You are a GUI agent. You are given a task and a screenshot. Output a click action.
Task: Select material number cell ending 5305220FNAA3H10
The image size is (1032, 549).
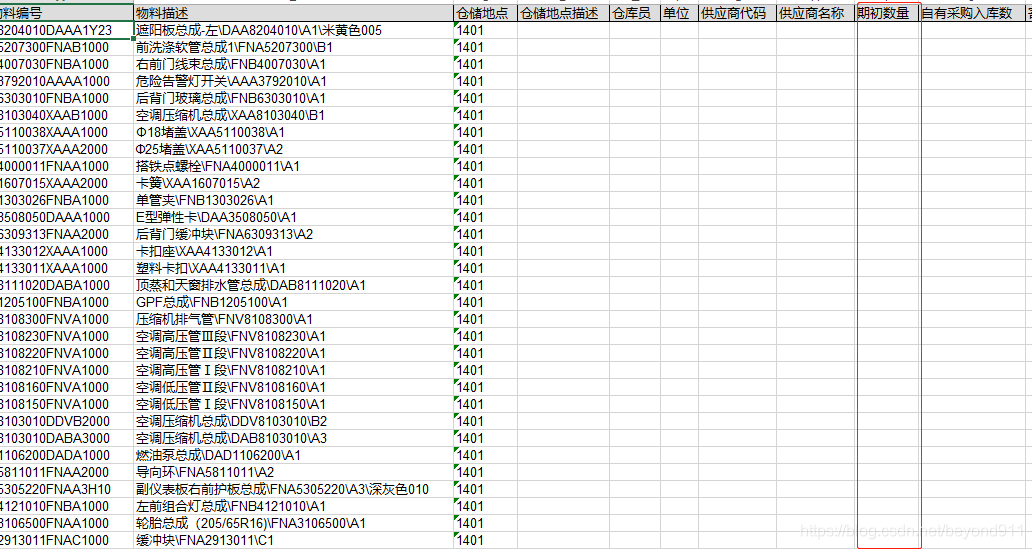(66, 490)
